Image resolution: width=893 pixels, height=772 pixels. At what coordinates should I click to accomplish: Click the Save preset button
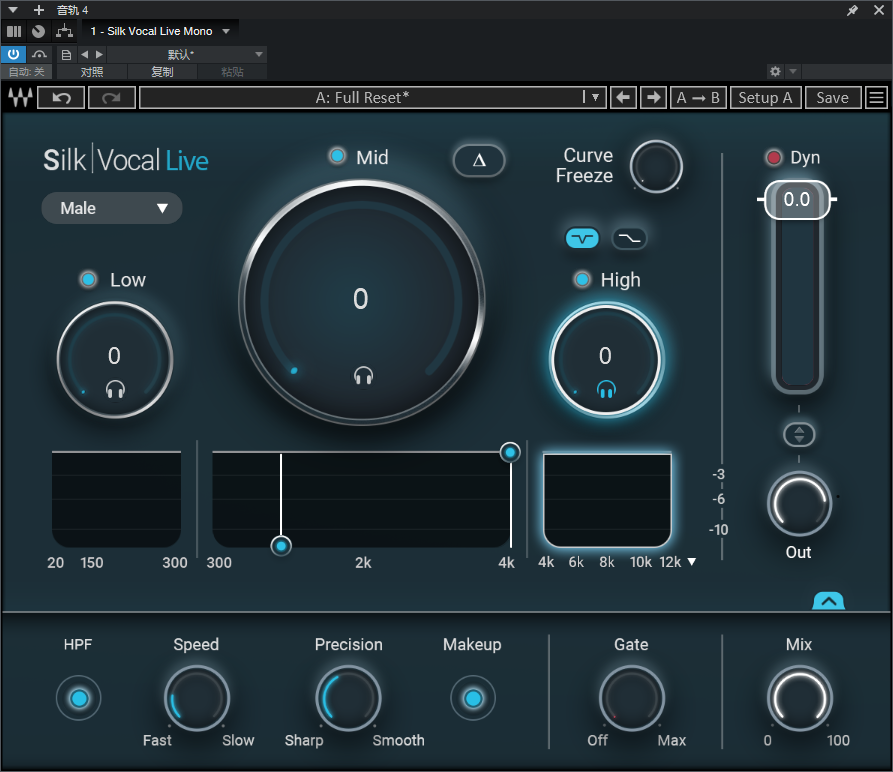833,97
